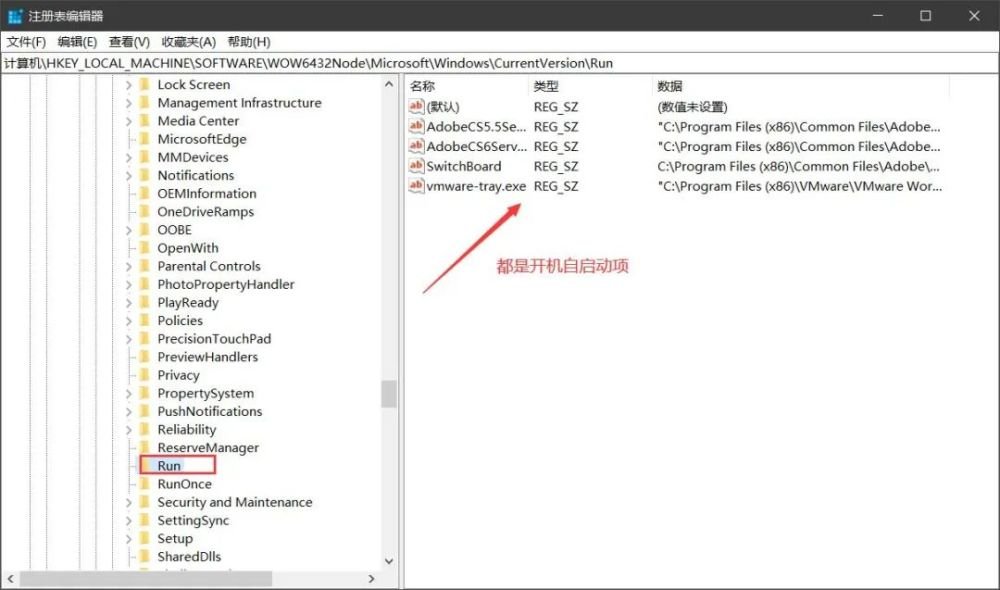
Task: Click the (默认) default value icon
Action: (417, 107)
